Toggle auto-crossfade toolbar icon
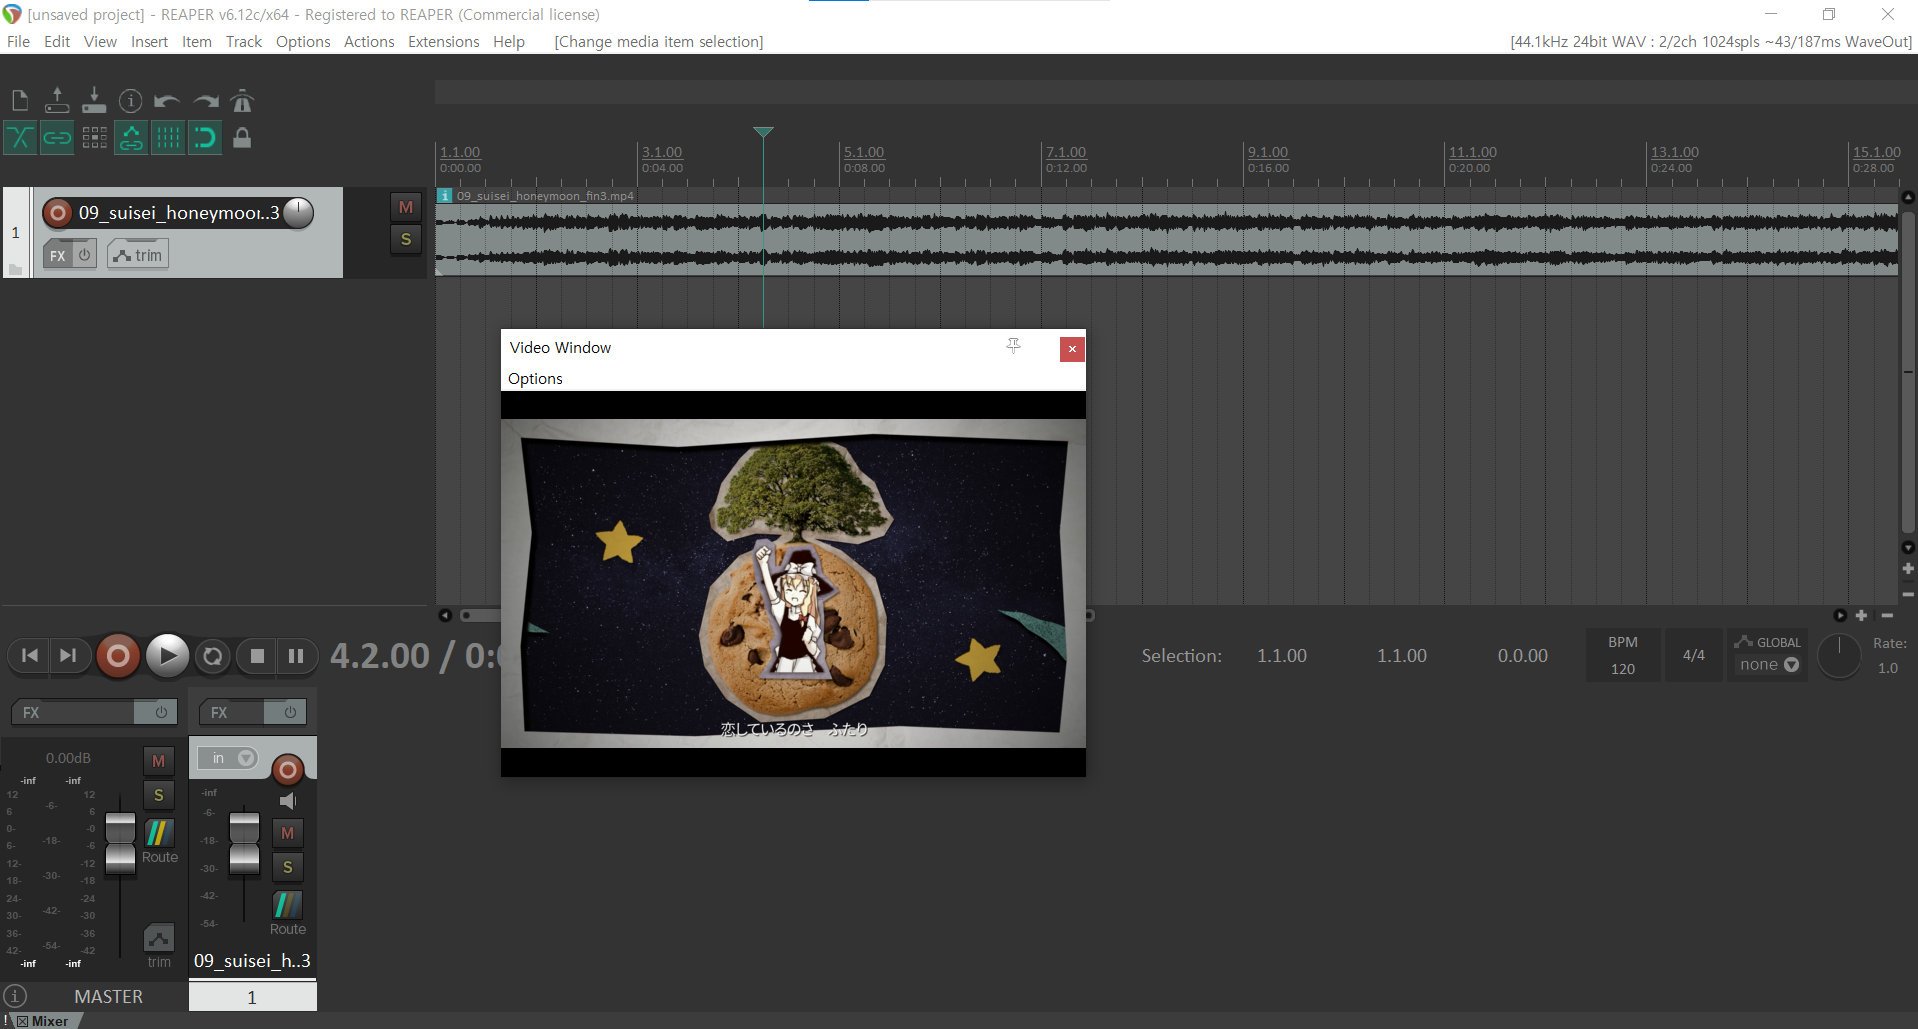Image resolution: width=1918 pixels, height=1029 pixels. [x=20, y=138]
